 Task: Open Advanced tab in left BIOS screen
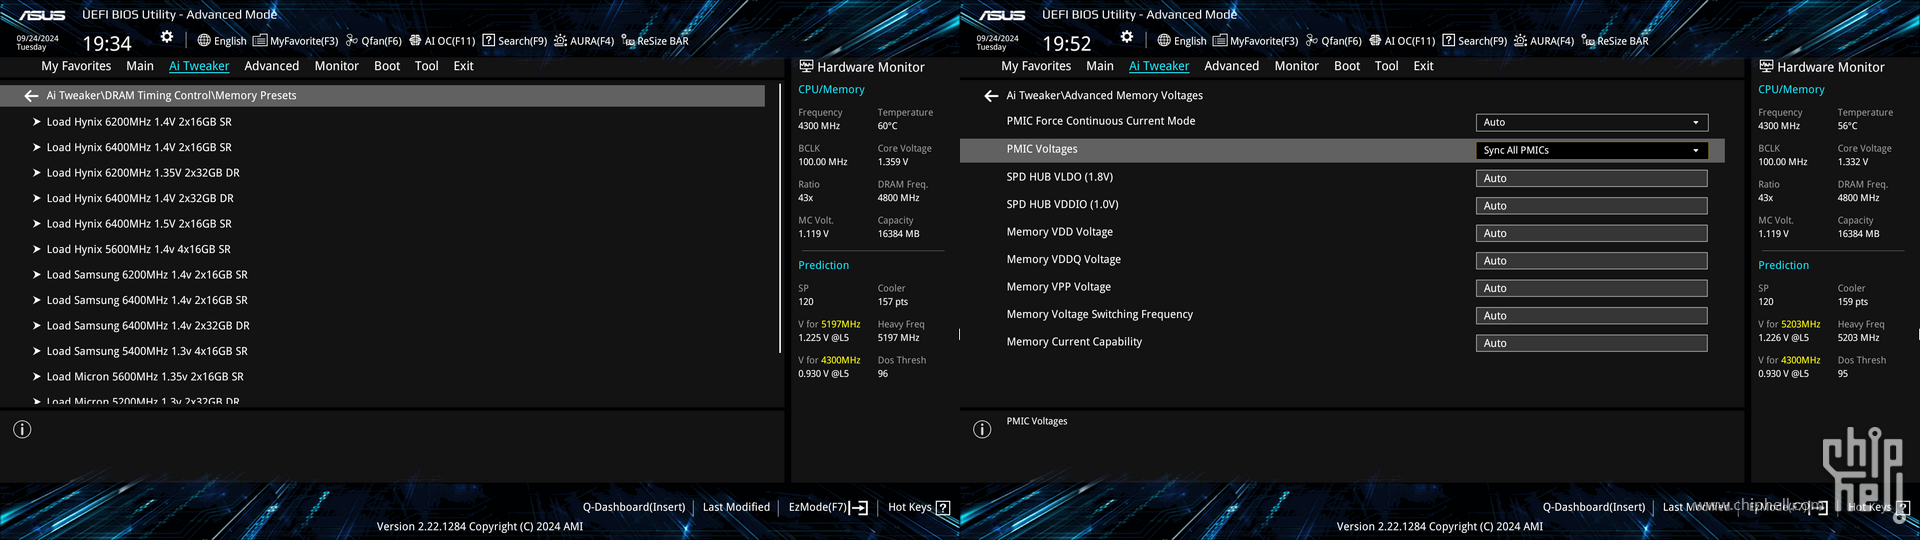272,66
